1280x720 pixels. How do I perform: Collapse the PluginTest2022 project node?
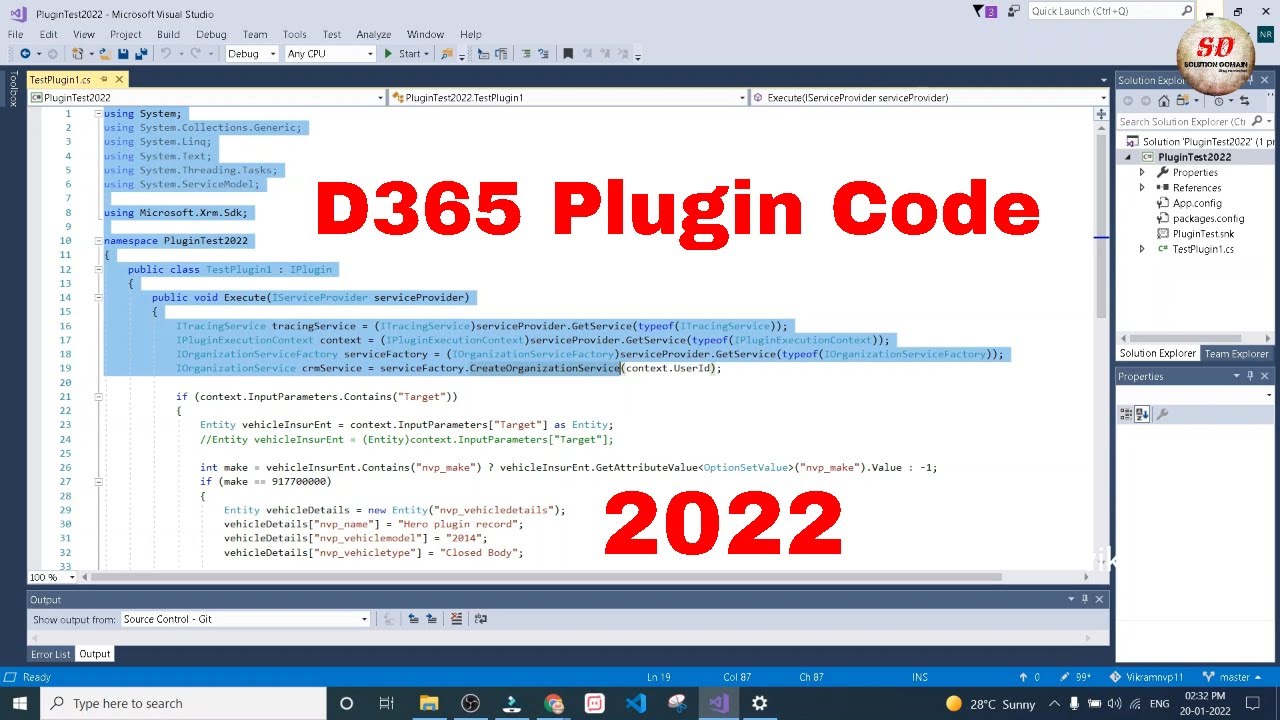click(1129, 157)
